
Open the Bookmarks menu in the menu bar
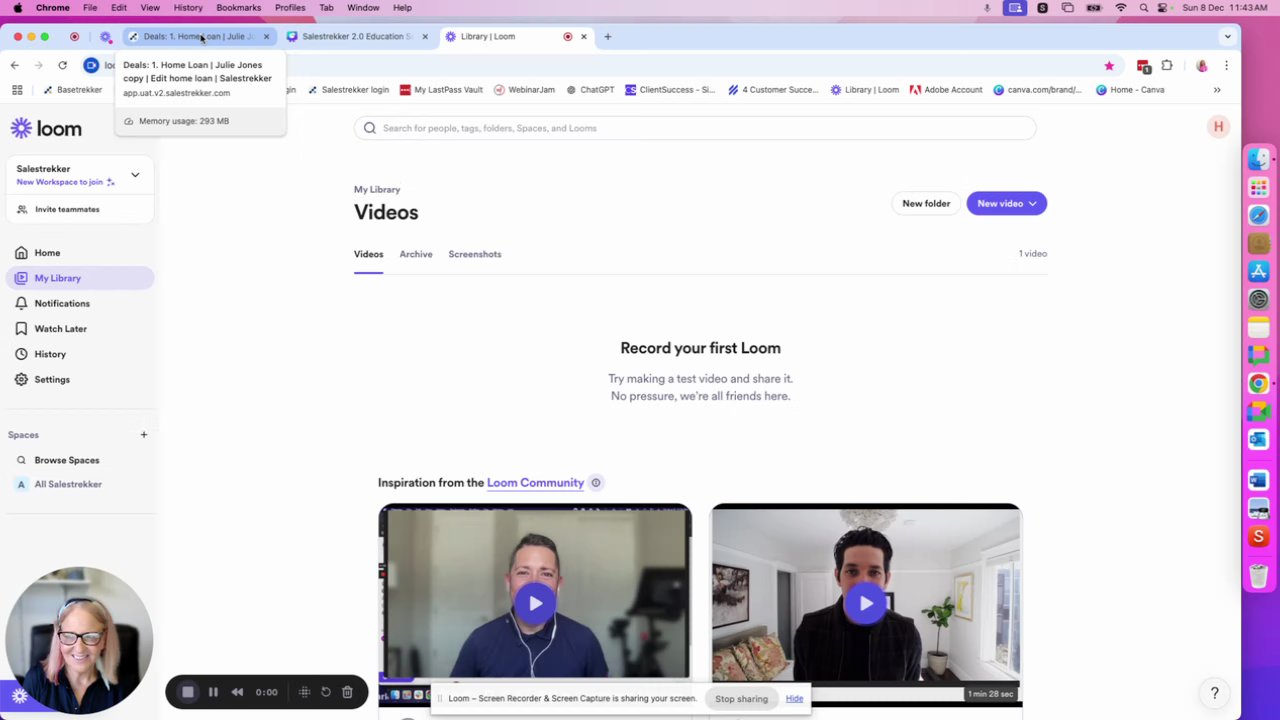(x=239, y=8)
